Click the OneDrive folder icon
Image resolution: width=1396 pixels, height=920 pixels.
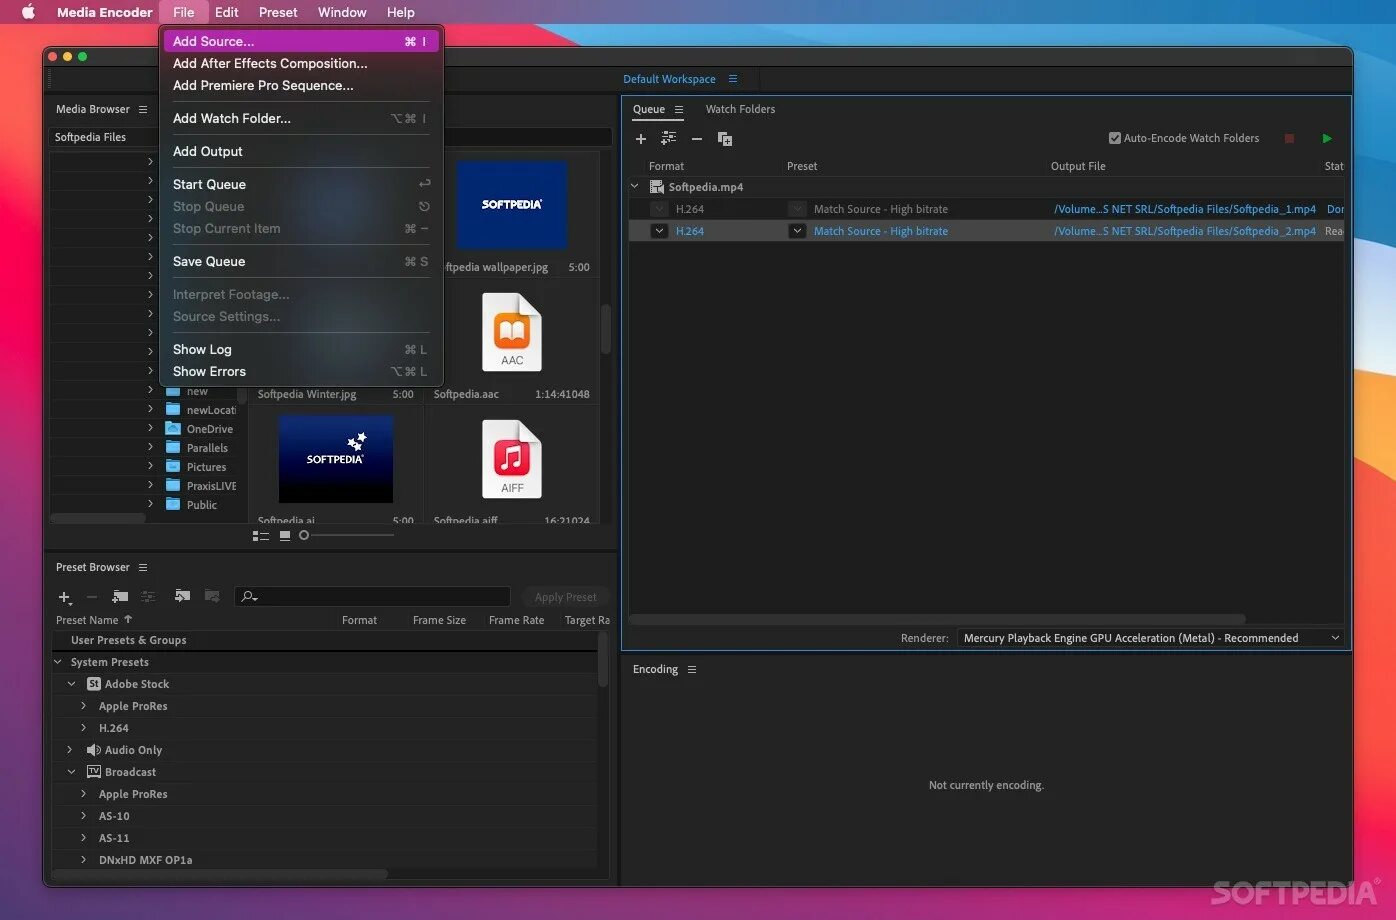tap(173, 429)
